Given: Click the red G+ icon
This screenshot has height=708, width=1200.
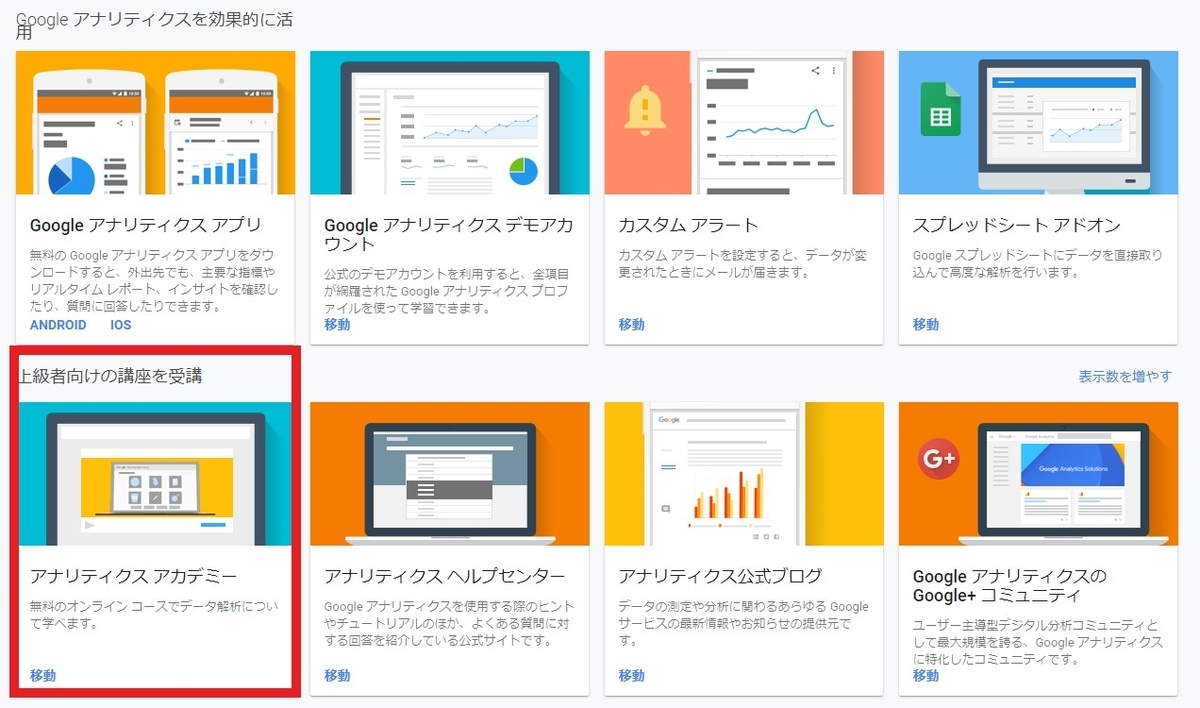Looking at the screenshot, I should 939,459.
